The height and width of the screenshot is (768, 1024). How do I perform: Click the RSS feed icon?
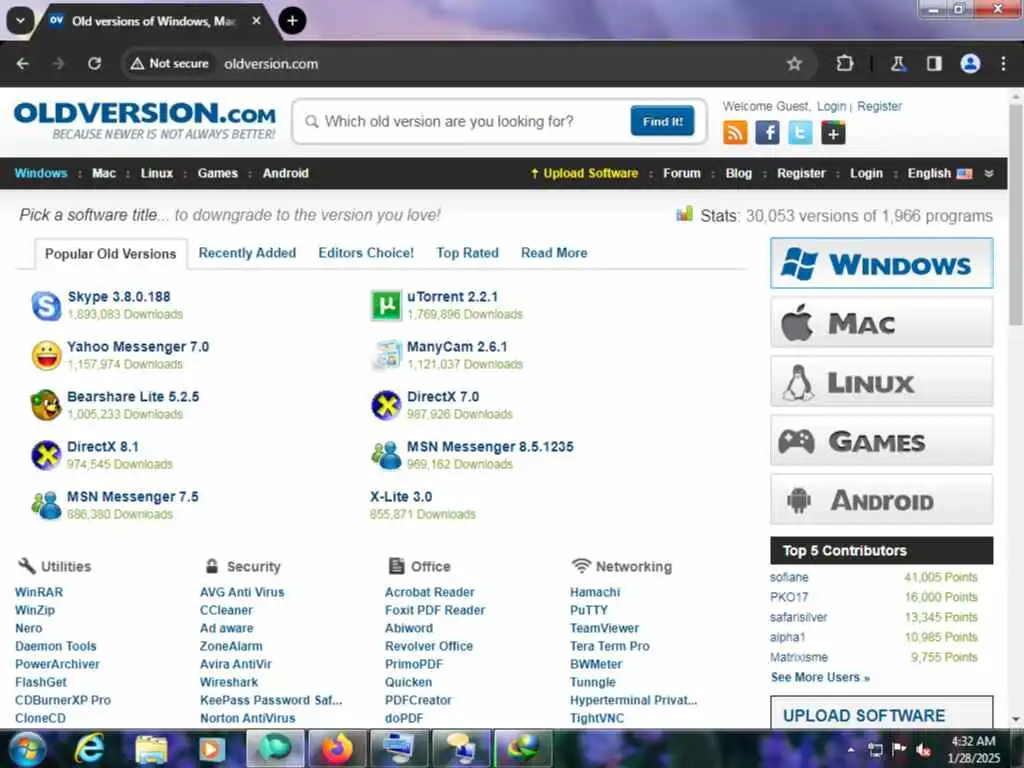click(735, 133)
